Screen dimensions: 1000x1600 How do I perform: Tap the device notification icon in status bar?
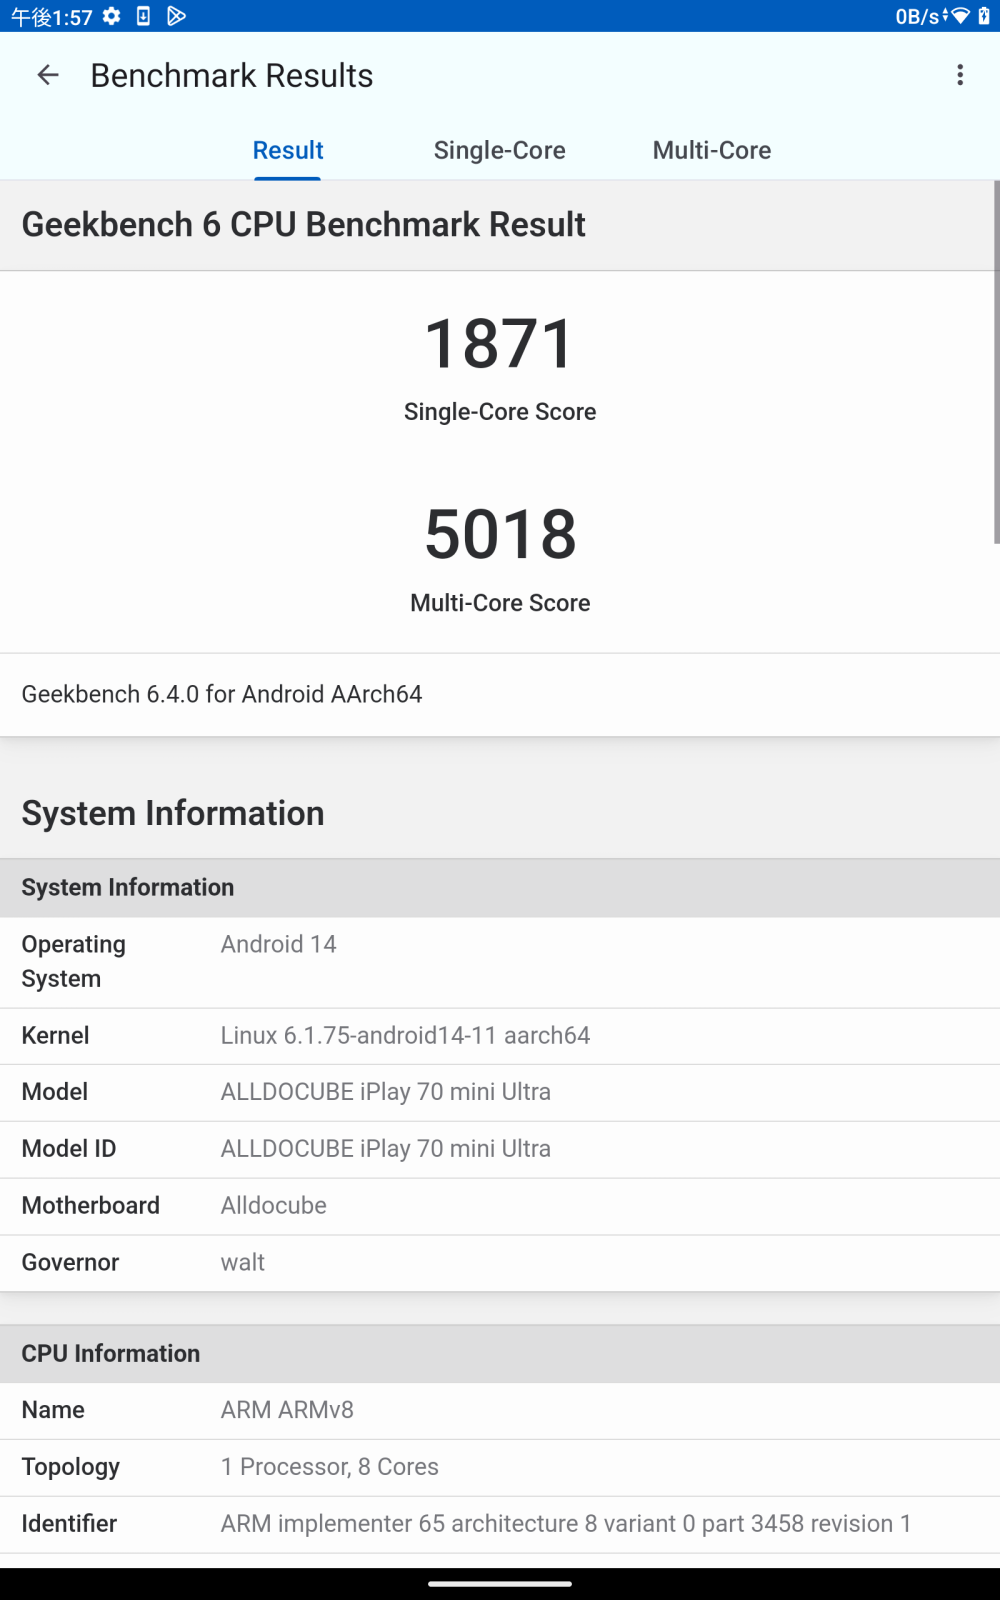click(144, 16)
